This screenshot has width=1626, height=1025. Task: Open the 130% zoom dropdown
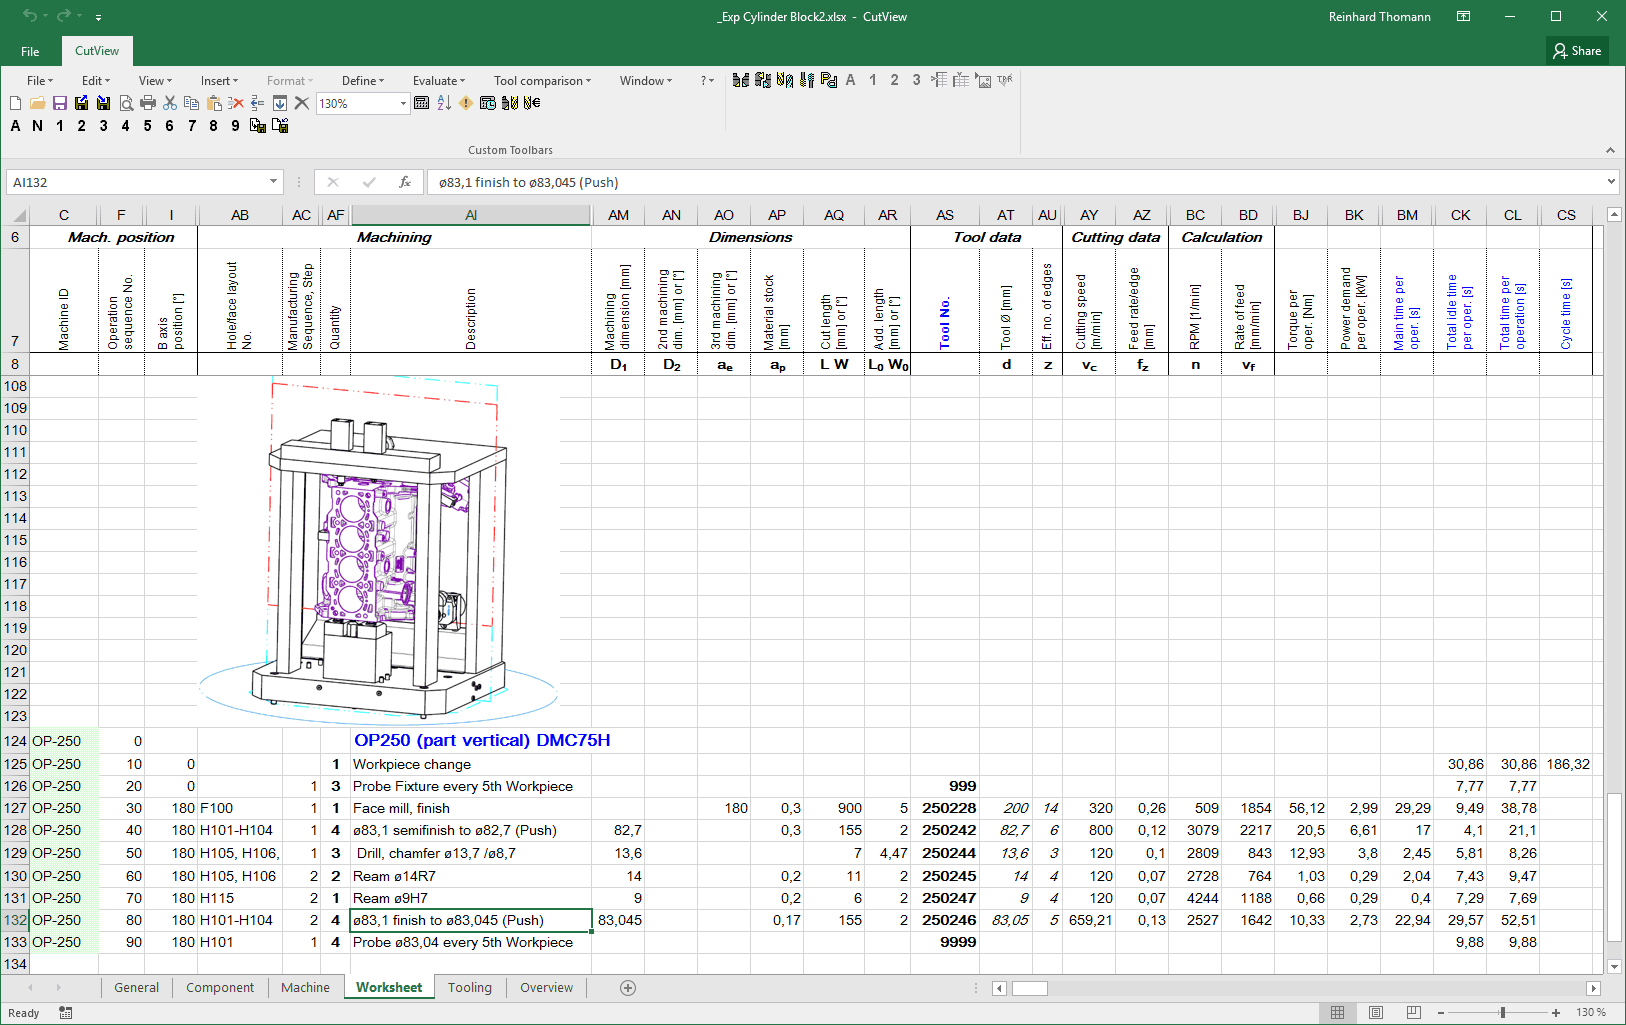(403, 103)
